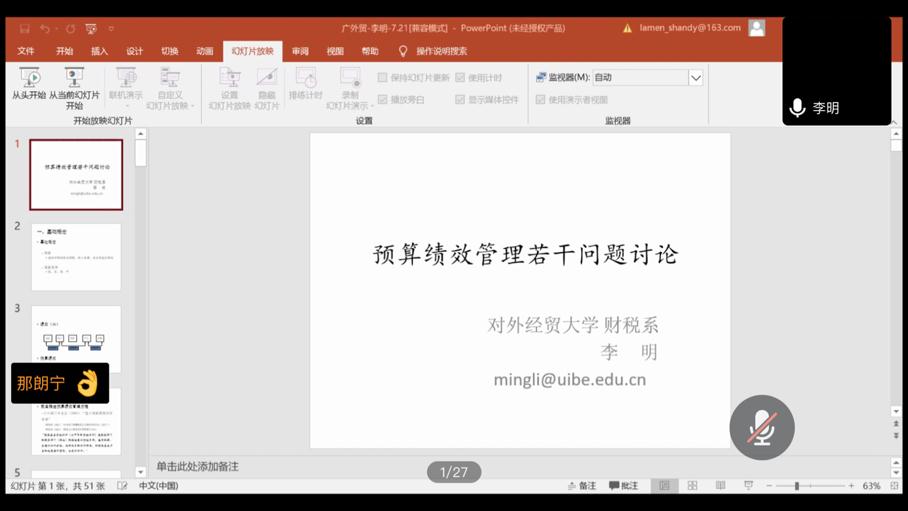This screenshot has height=511, width=908.
Task: Open Set Up Slide Show (设置幻灯片放映)
Action: pyautogui.click(x=229, y=88)
